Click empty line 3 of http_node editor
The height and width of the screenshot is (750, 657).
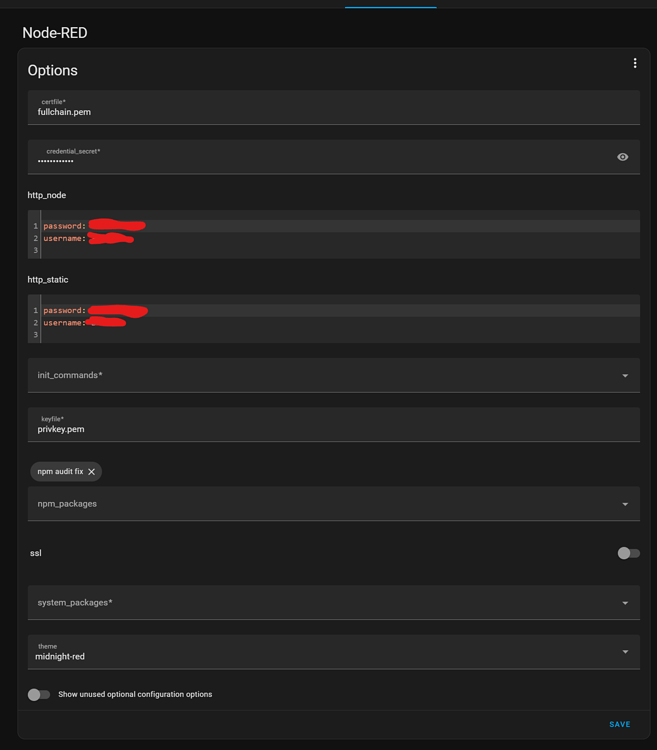pos(300,251)
